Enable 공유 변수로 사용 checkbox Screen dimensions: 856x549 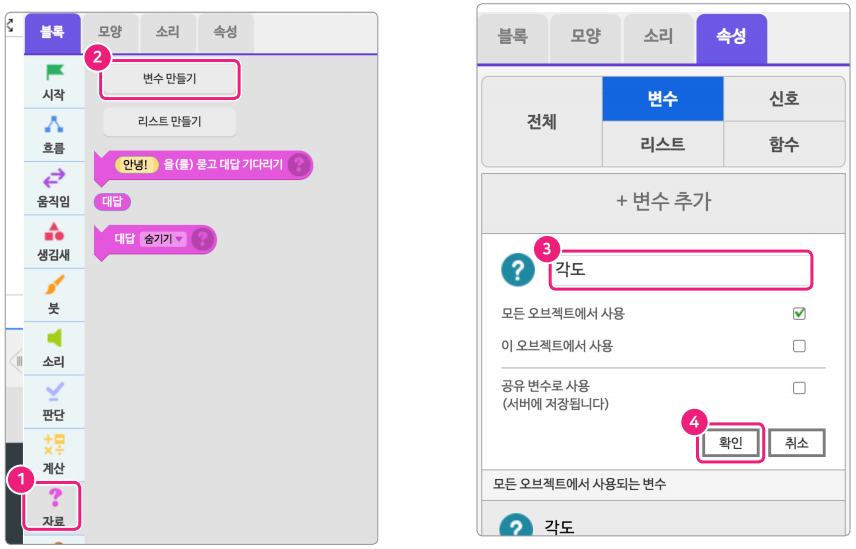799,388
